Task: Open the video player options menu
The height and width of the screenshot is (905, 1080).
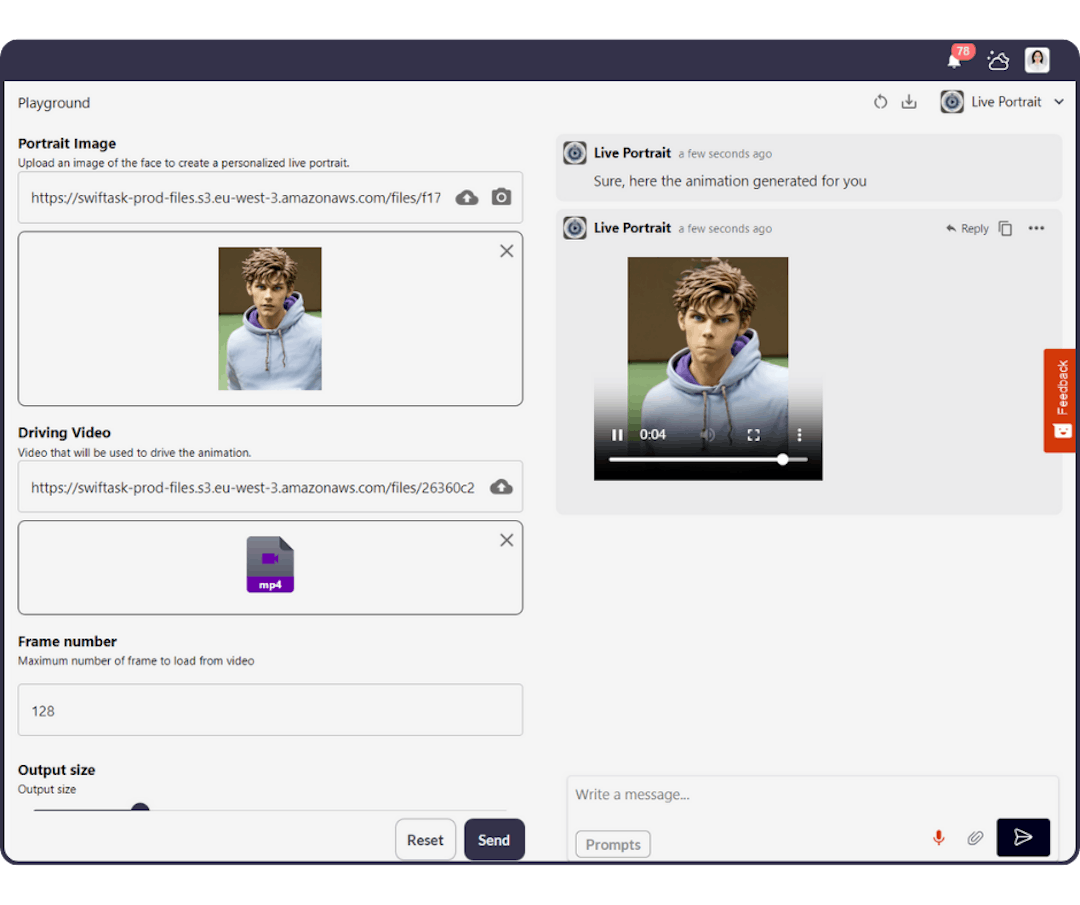Action: [797, 435]
